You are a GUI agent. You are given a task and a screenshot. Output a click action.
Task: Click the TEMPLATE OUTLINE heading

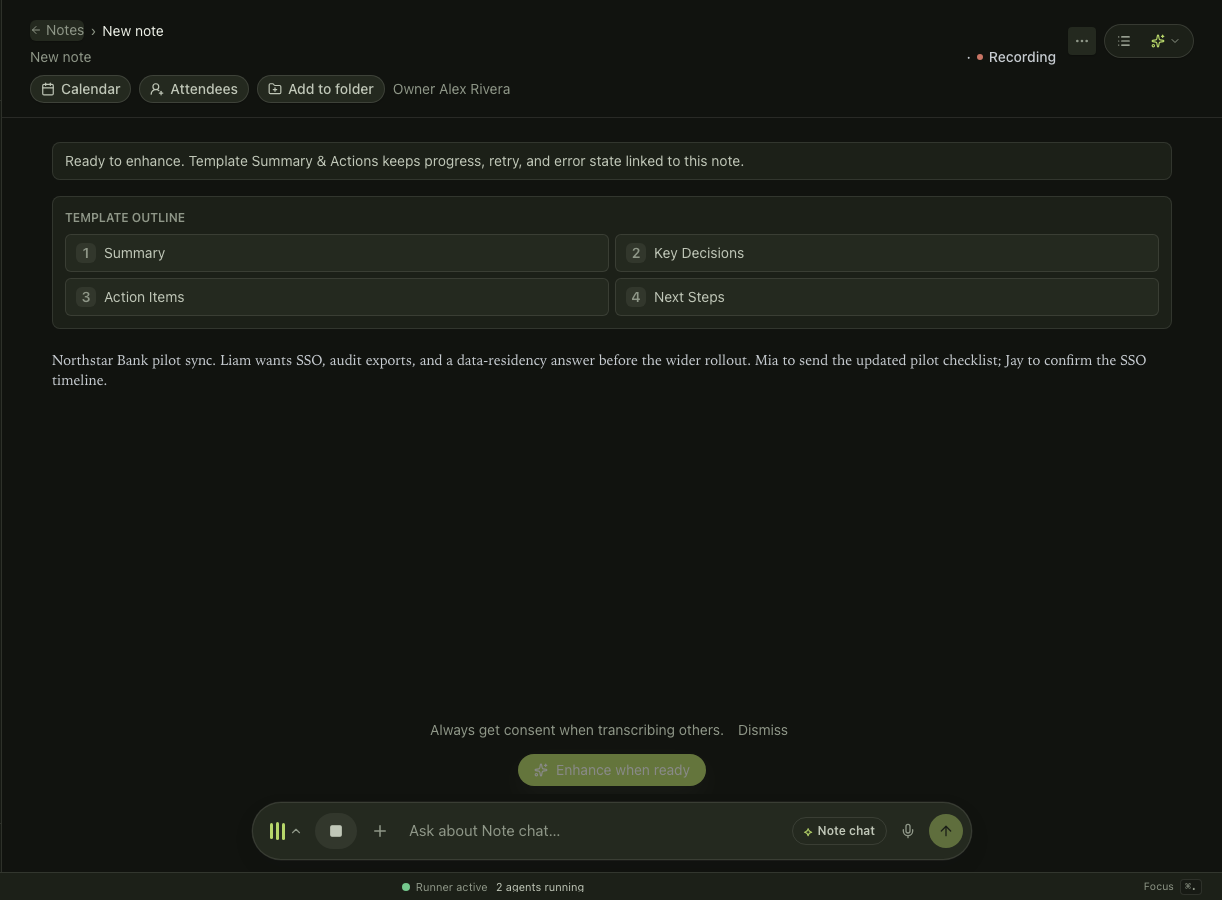(125, 217)
